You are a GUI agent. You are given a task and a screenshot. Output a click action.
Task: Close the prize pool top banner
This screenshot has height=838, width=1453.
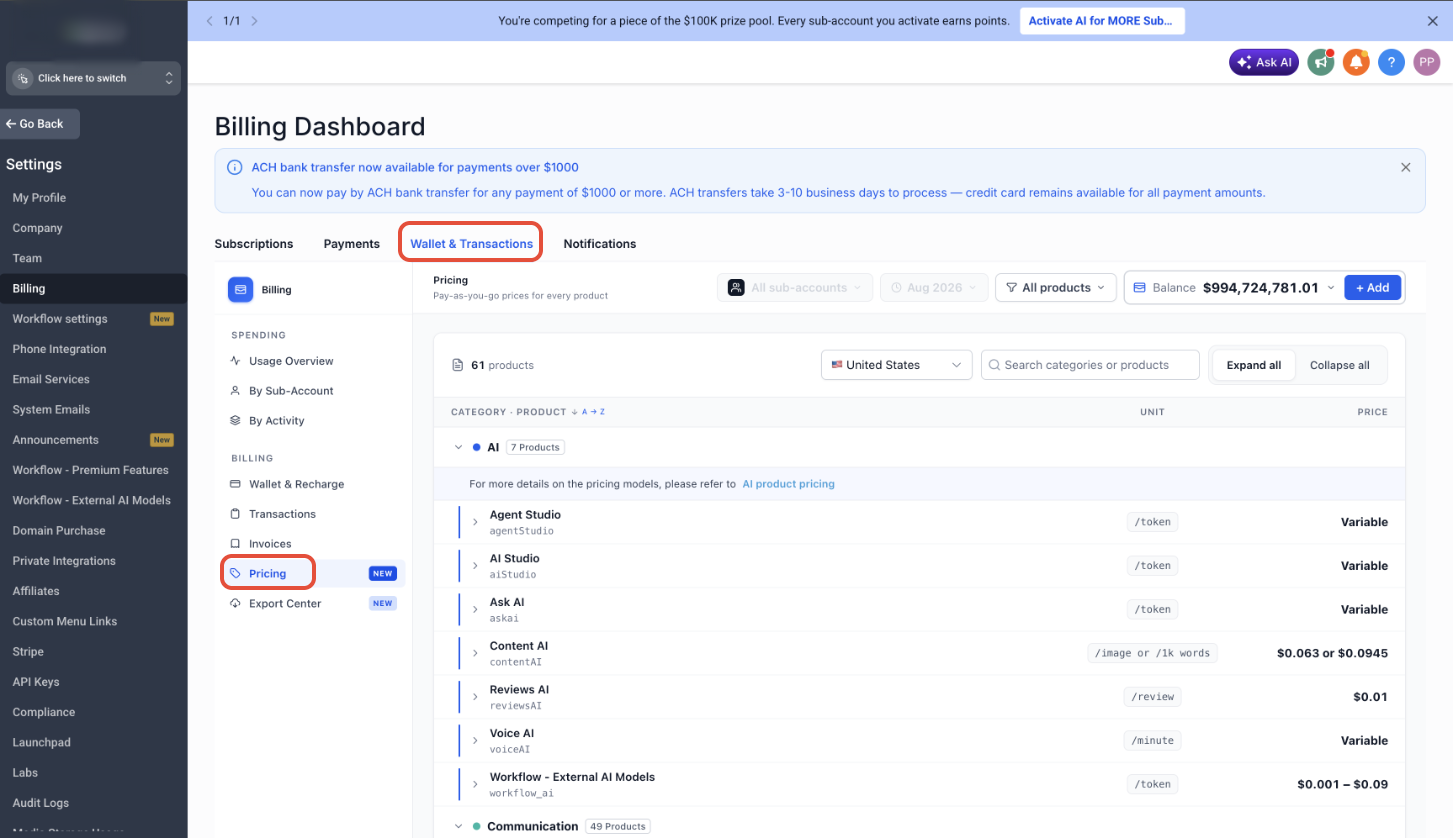click(x=1432, y=20)
